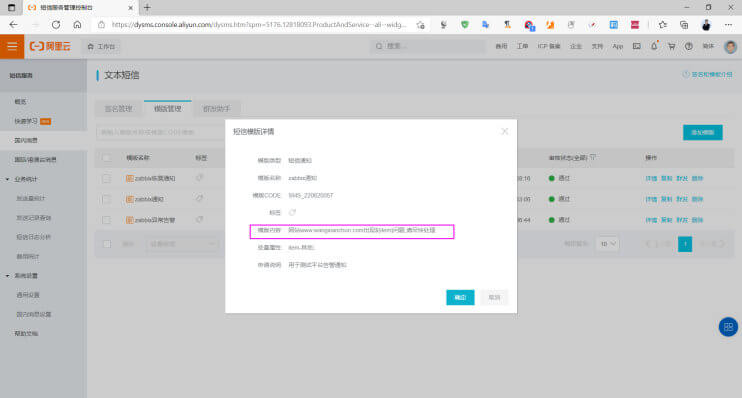Click the browser back arrow
This screenshot has width=742, height=398.
(x=13, y=25)
